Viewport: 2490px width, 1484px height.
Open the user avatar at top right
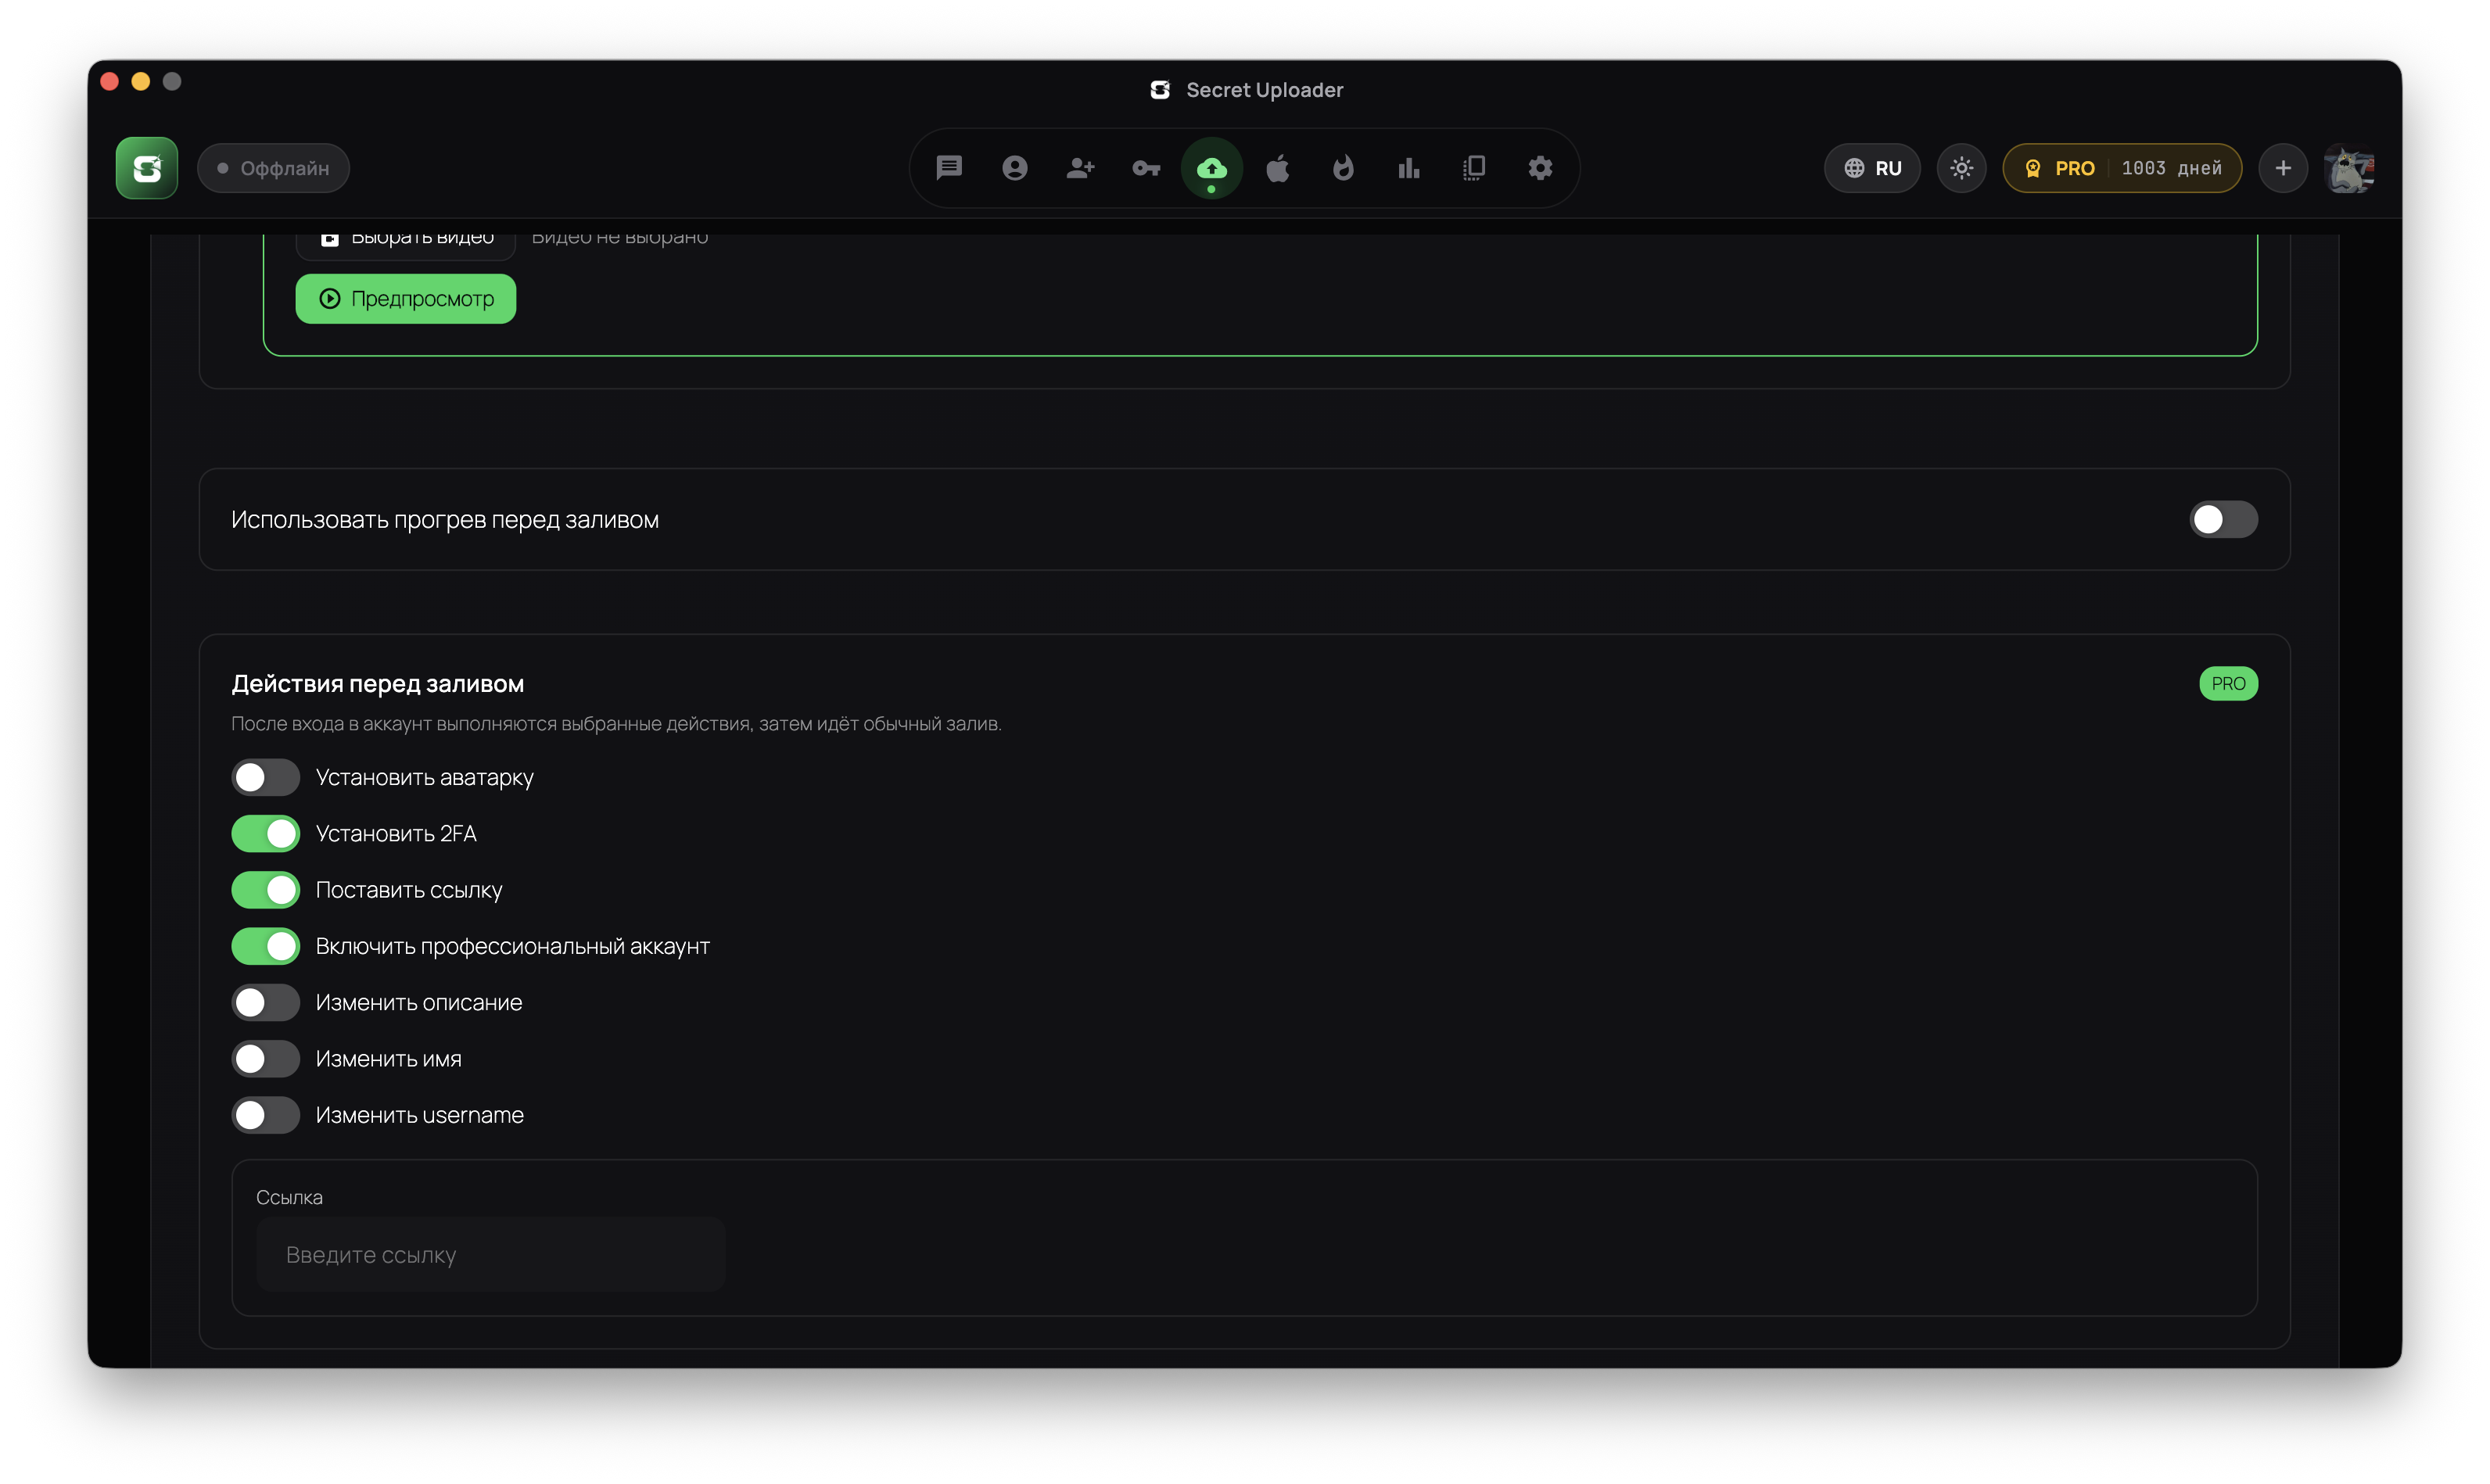pyautogui.click(x=2349, y=168)
